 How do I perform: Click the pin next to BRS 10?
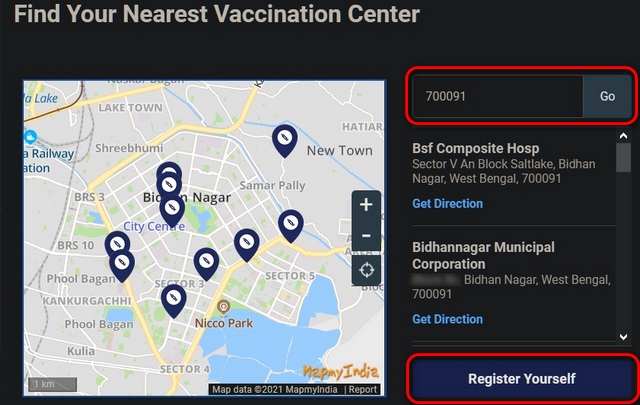coord(117,243)
